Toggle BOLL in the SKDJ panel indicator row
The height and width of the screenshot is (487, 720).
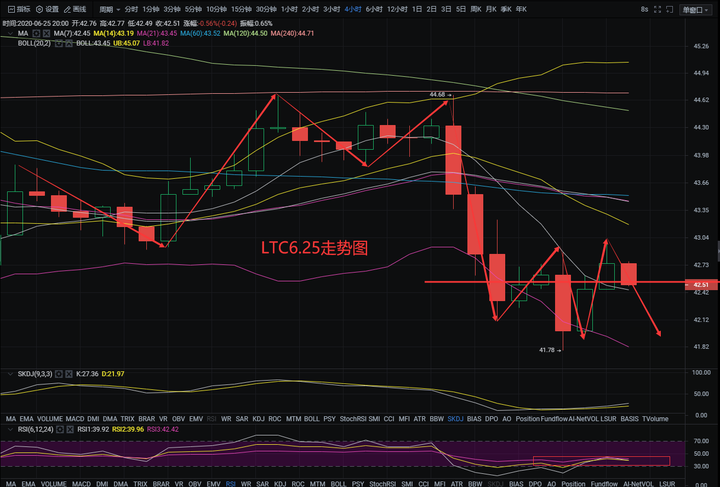click(311, 419)
